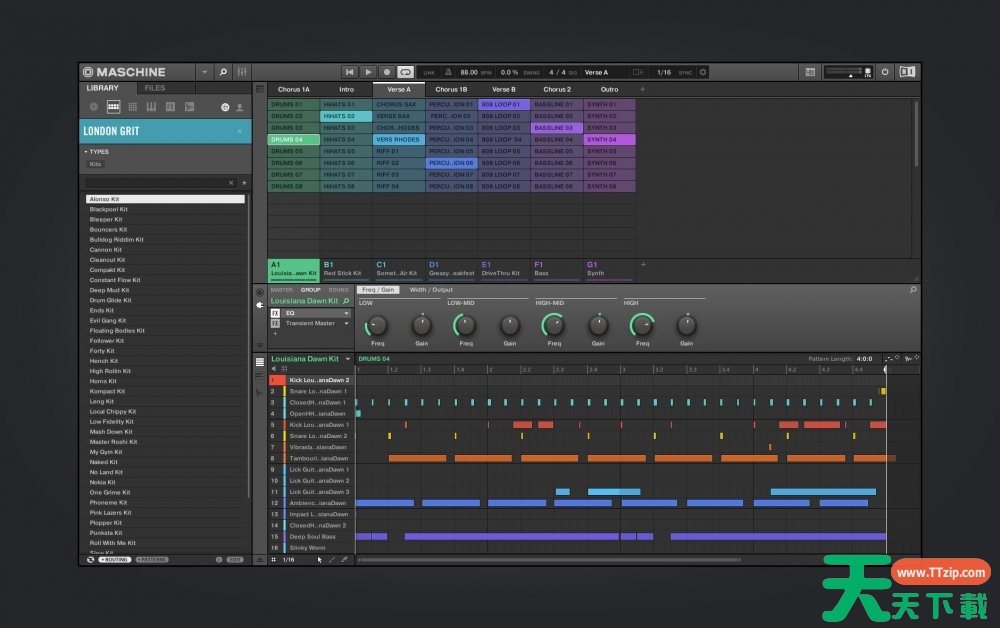Select the Intro scene
The height and width of the screenshot is (628, 1000).
[346, 89]
